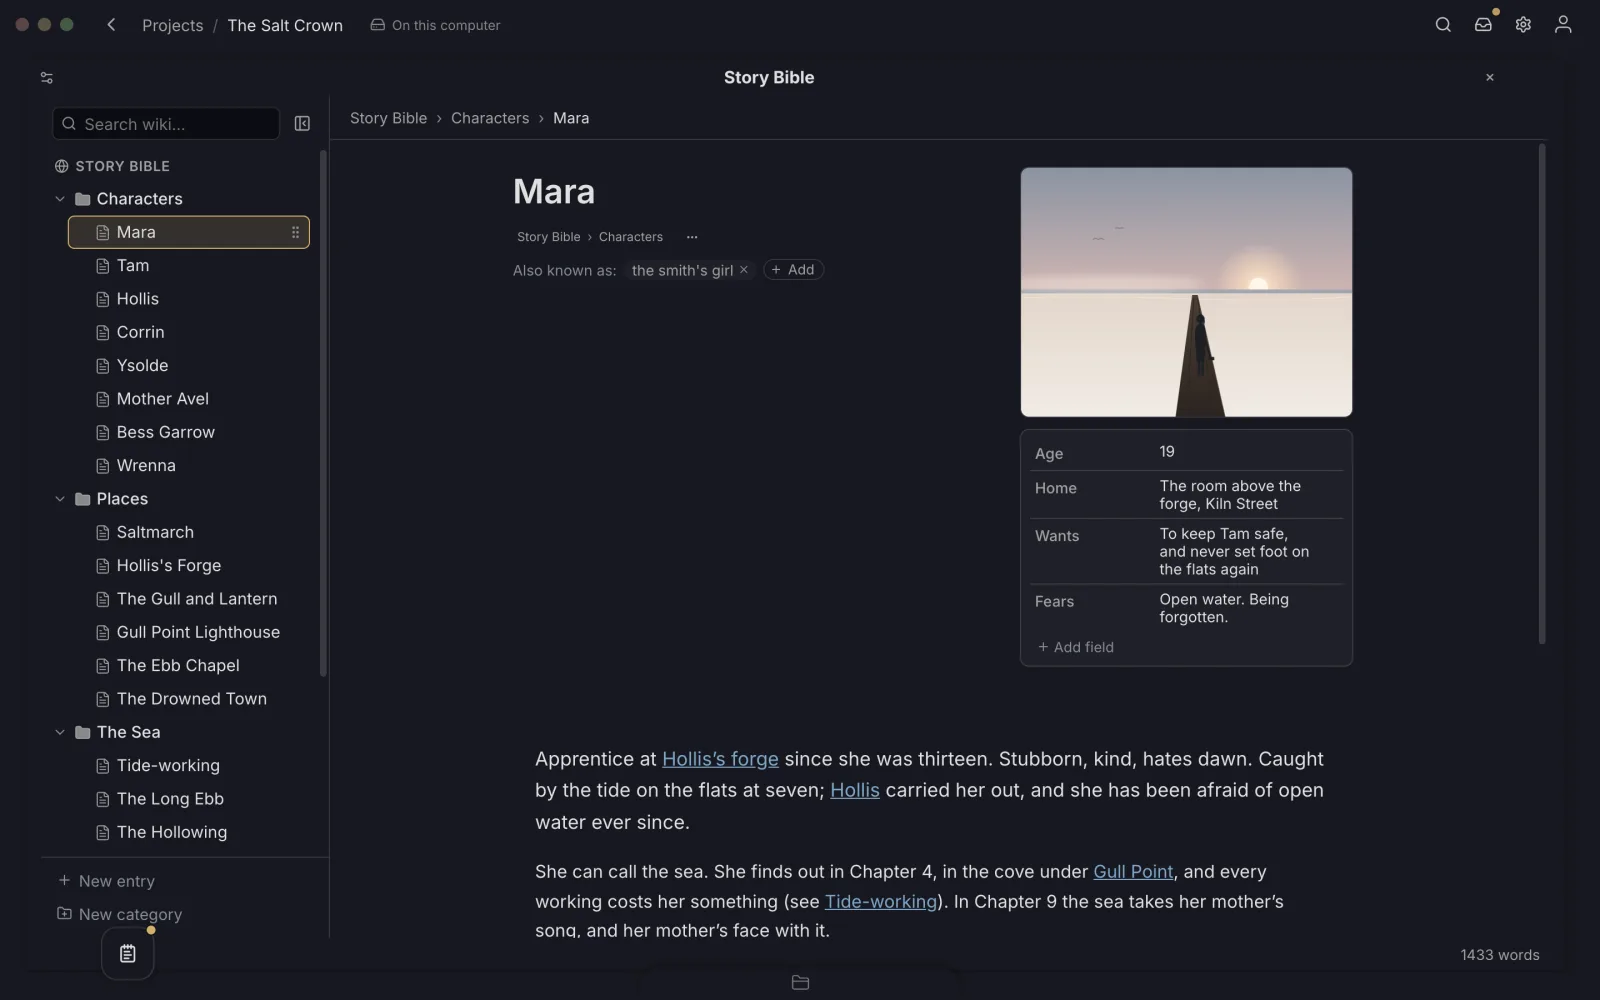Open the Tam character entry
1600x1000 pixels.
(189, 266)
